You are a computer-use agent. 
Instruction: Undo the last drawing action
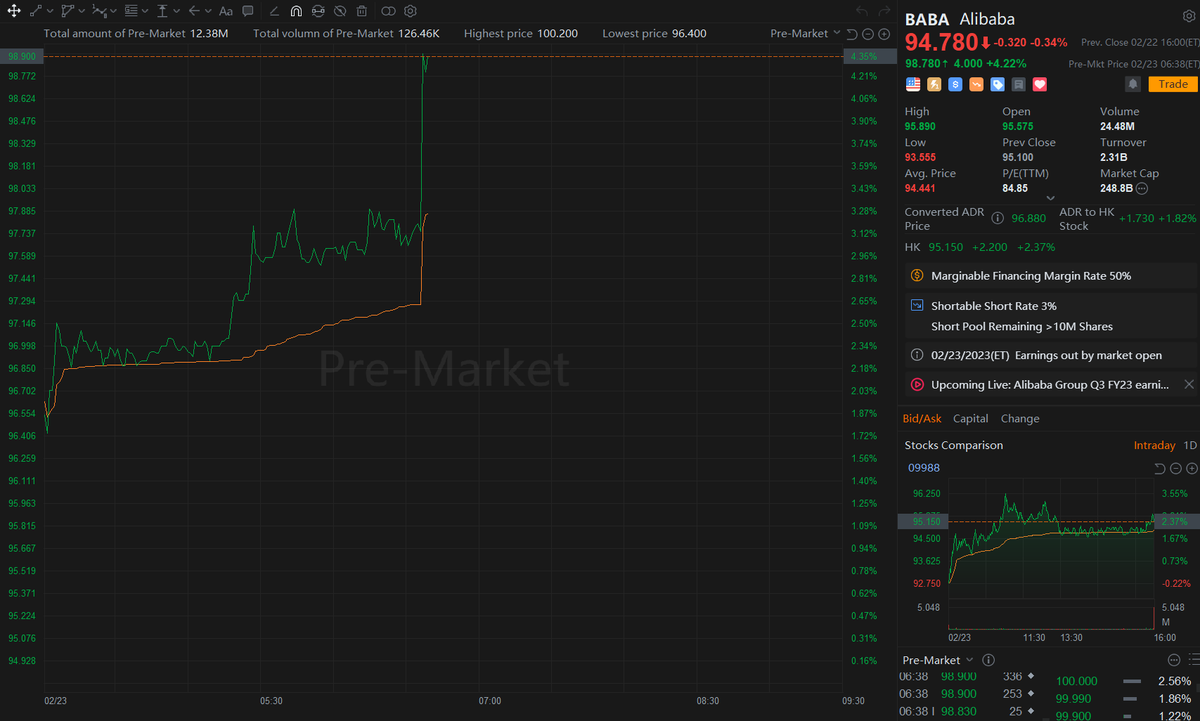click(863, 11)
